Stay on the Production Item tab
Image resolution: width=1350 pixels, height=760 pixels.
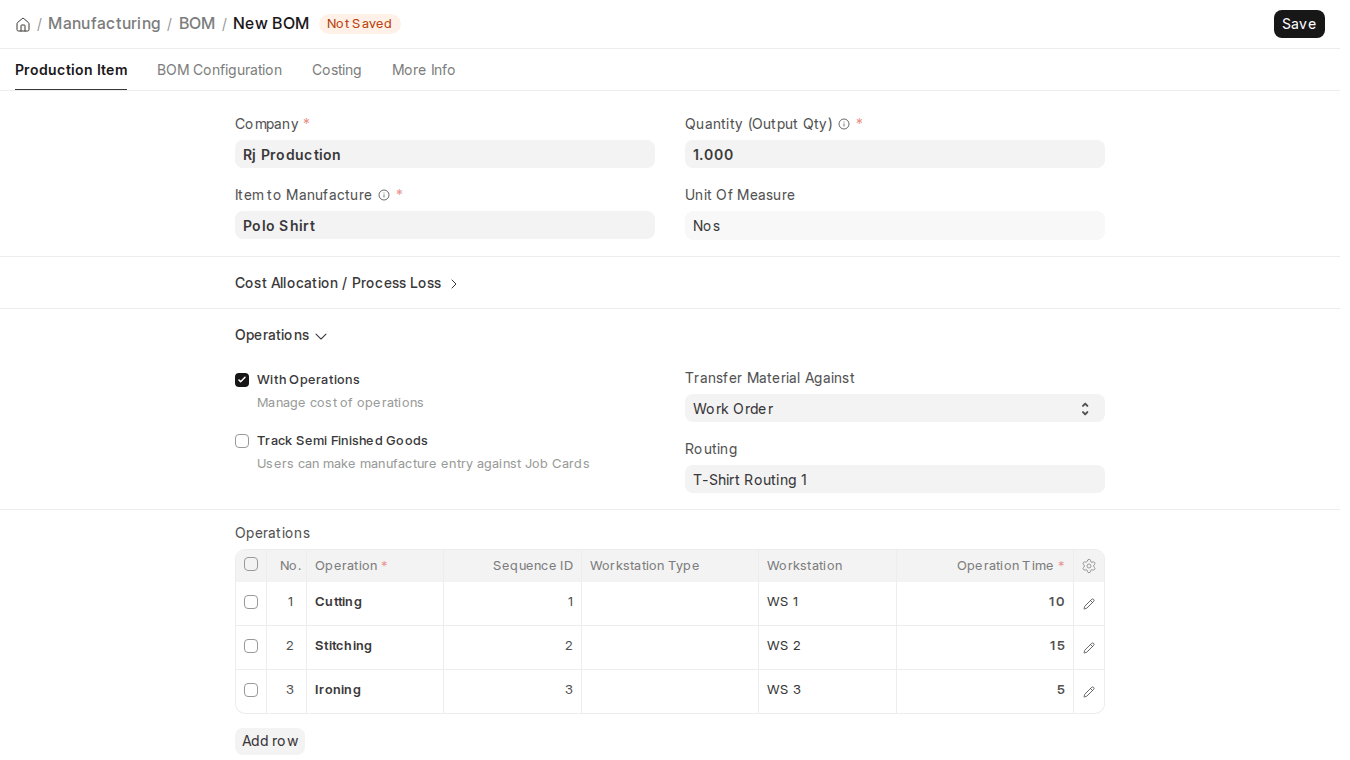71,70
